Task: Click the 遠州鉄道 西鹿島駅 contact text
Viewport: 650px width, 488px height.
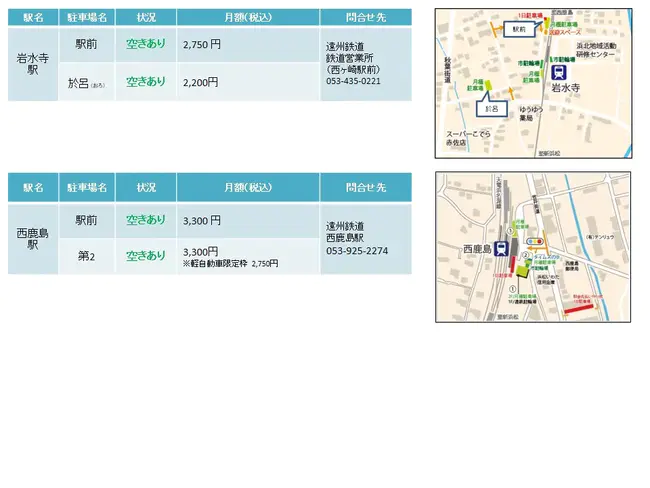Action: 345,232
